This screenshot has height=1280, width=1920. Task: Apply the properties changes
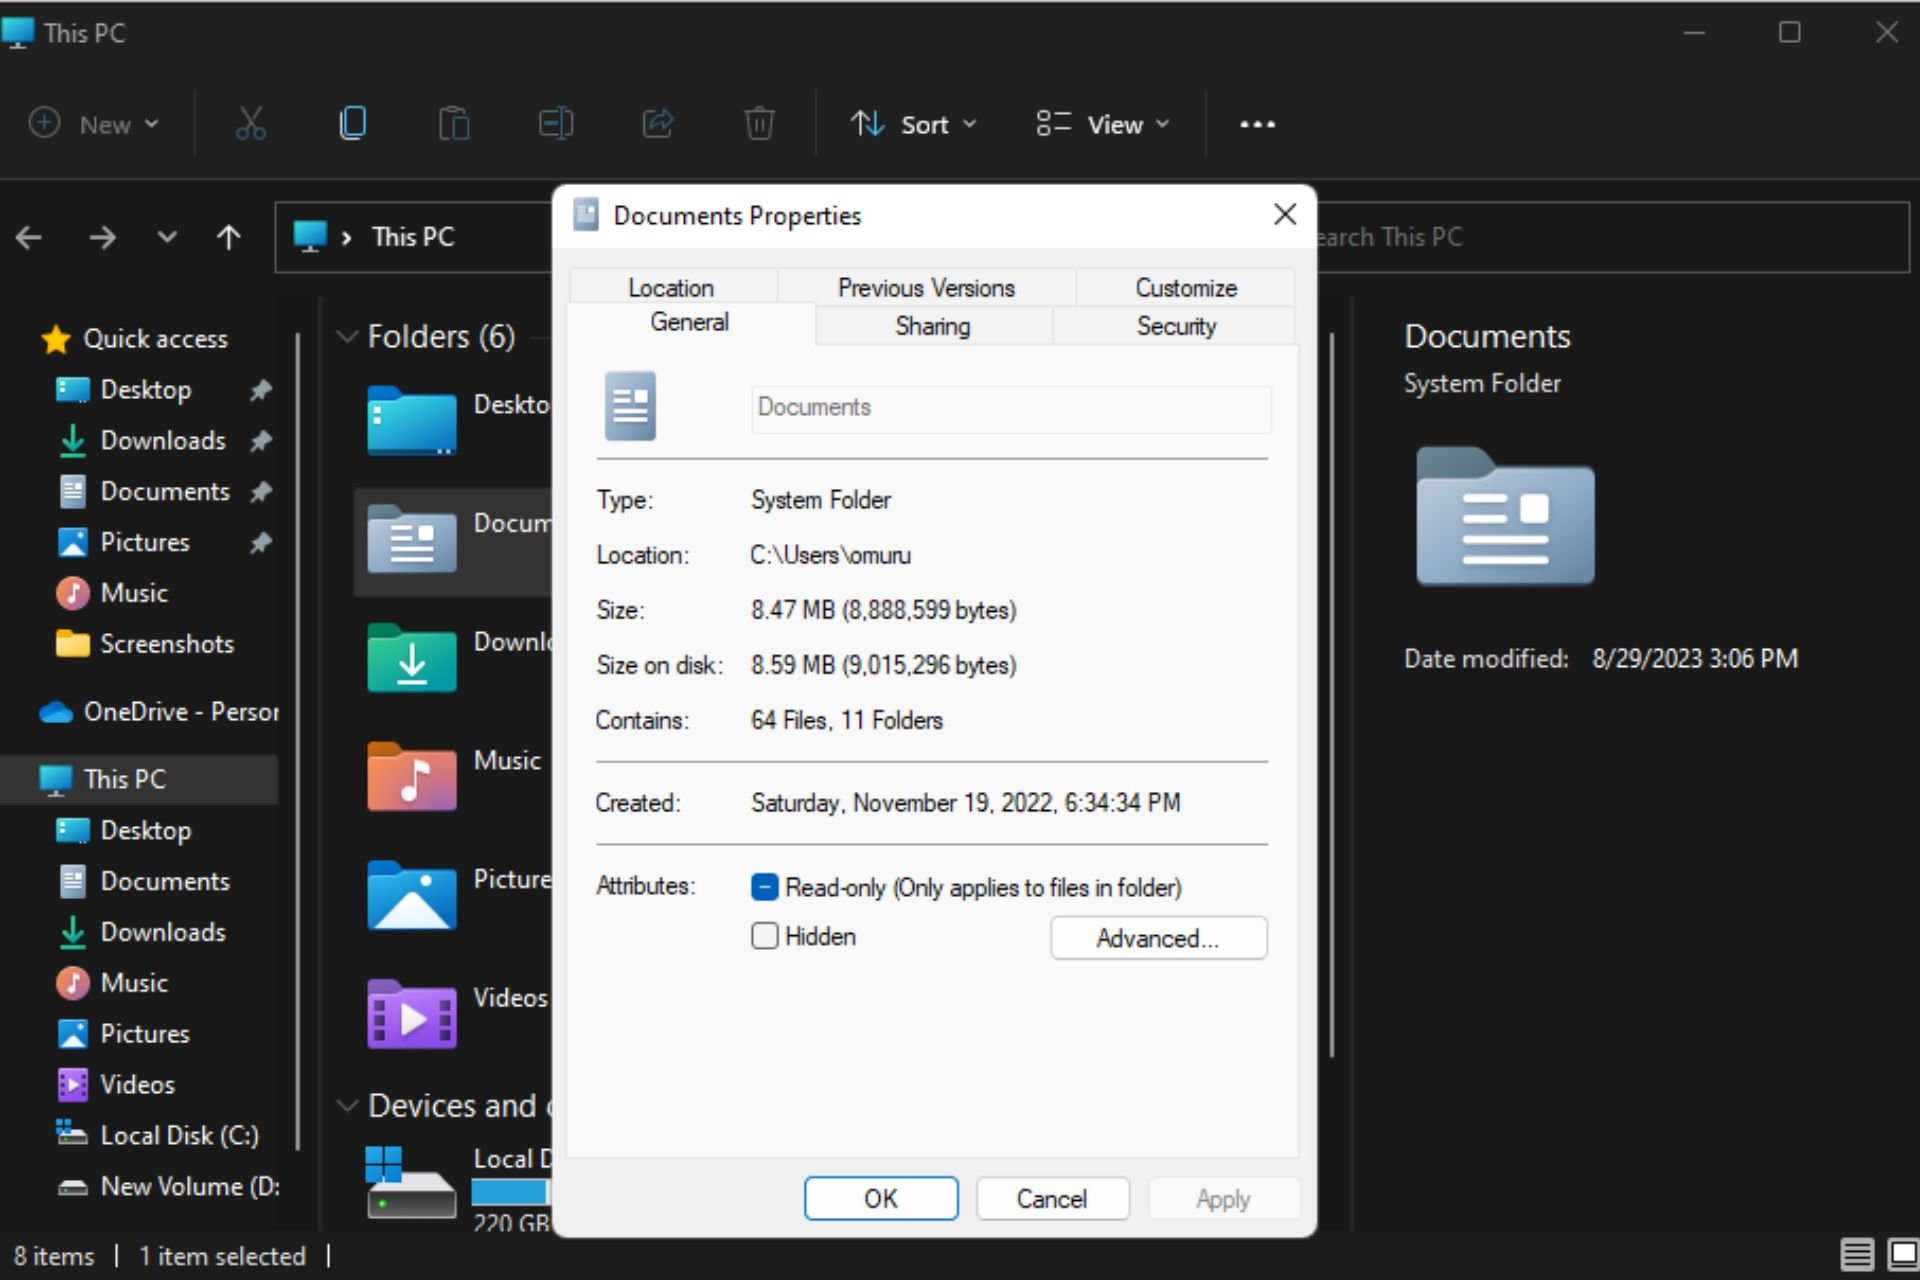click(1224, 1198)
